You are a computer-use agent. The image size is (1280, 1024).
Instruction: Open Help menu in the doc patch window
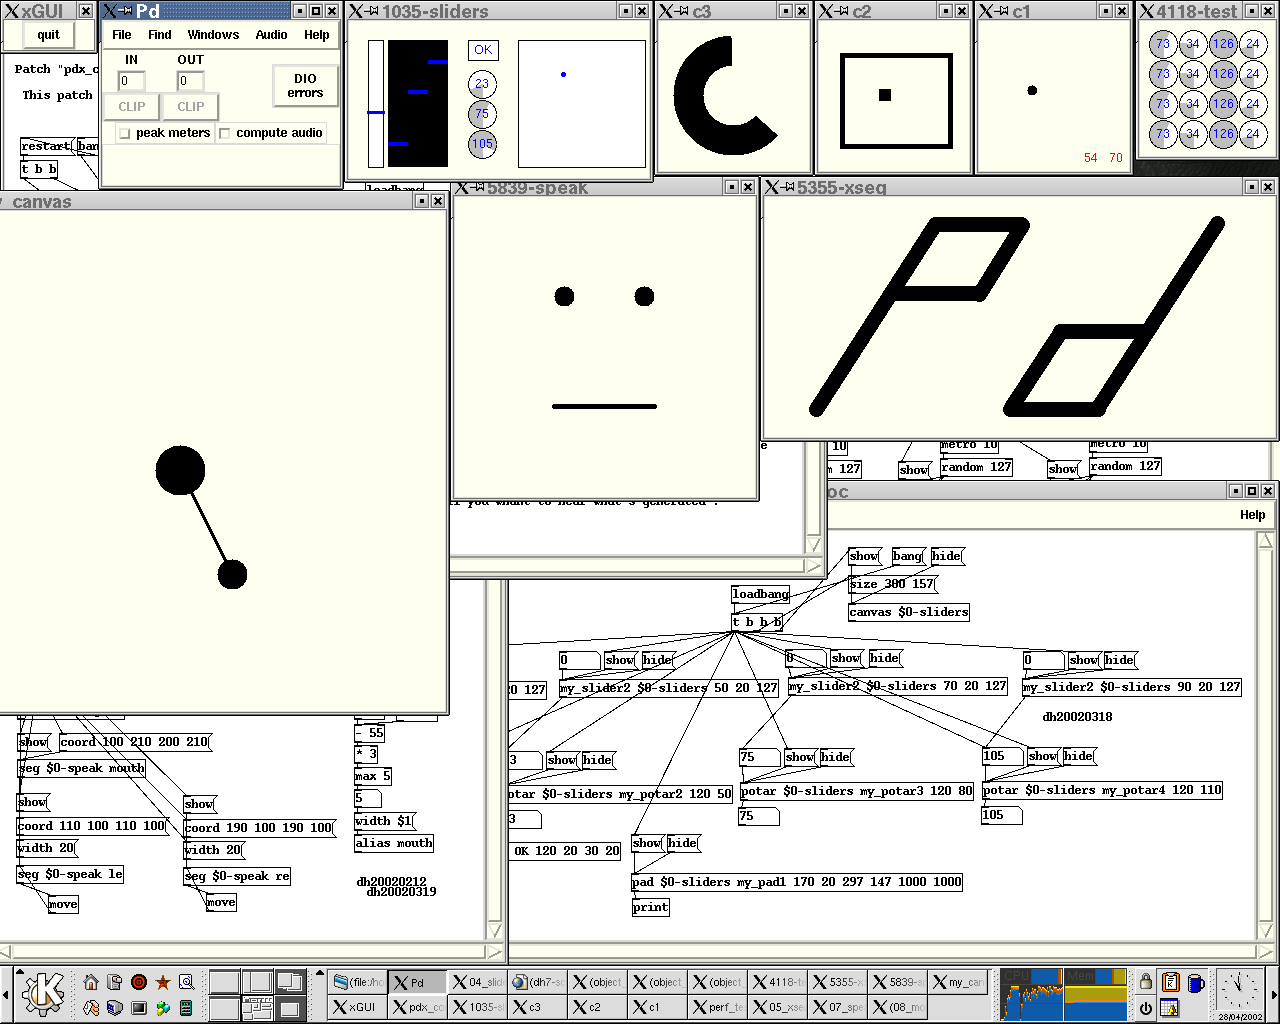[1252, 514]
